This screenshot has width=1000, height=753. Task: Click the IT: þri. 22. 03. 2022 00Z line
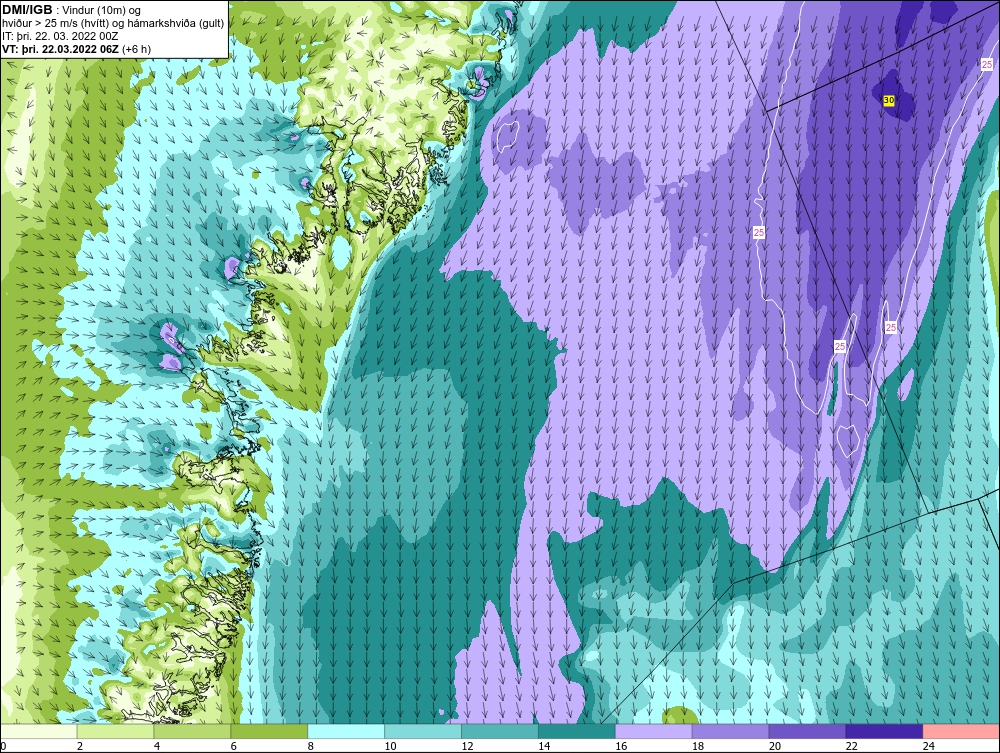(x=61, y=36)
